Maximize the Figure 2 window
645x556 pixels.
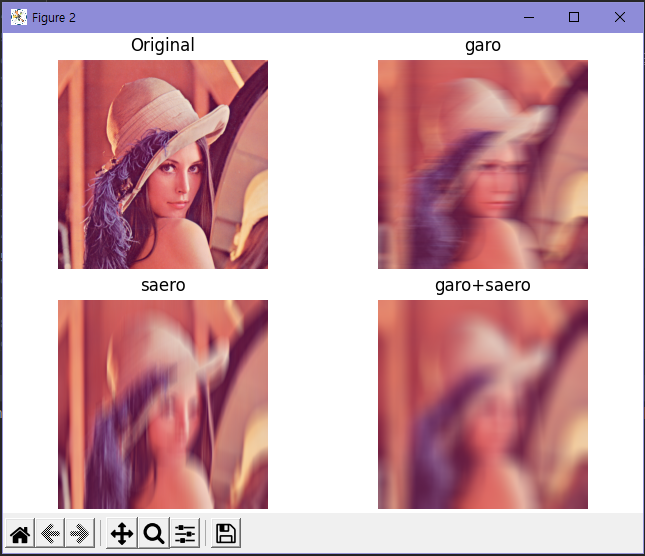tap(574, 17)
